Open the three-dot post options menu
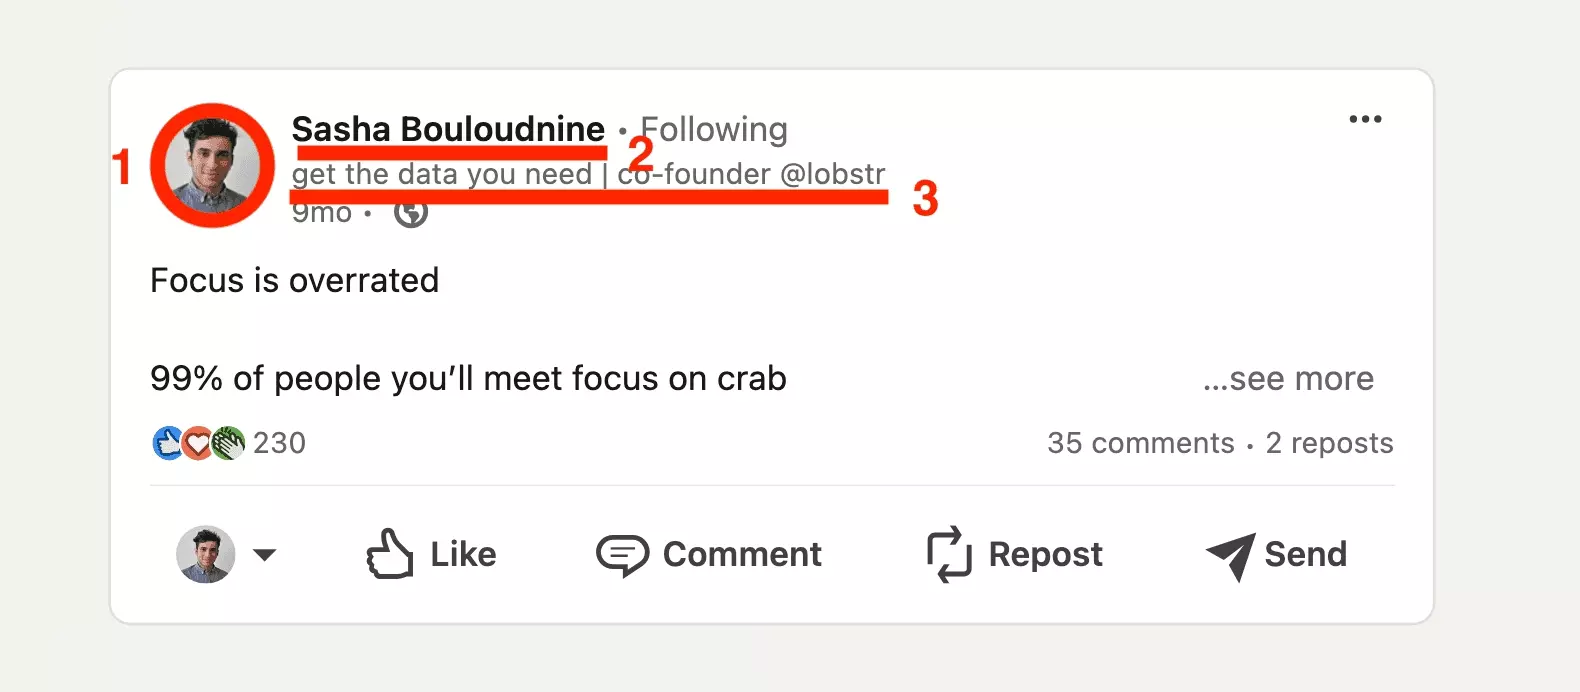The image size is (1580, 692). pyautogui.click(x=1366, y=118)
